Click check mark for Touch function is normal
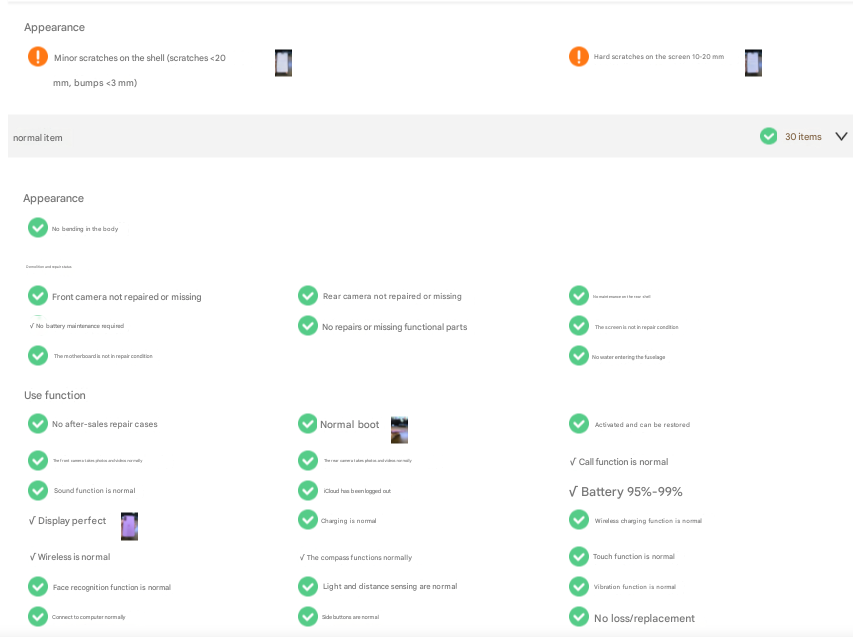The width and height of the screenshot is (853, 637). coord(579,556)
